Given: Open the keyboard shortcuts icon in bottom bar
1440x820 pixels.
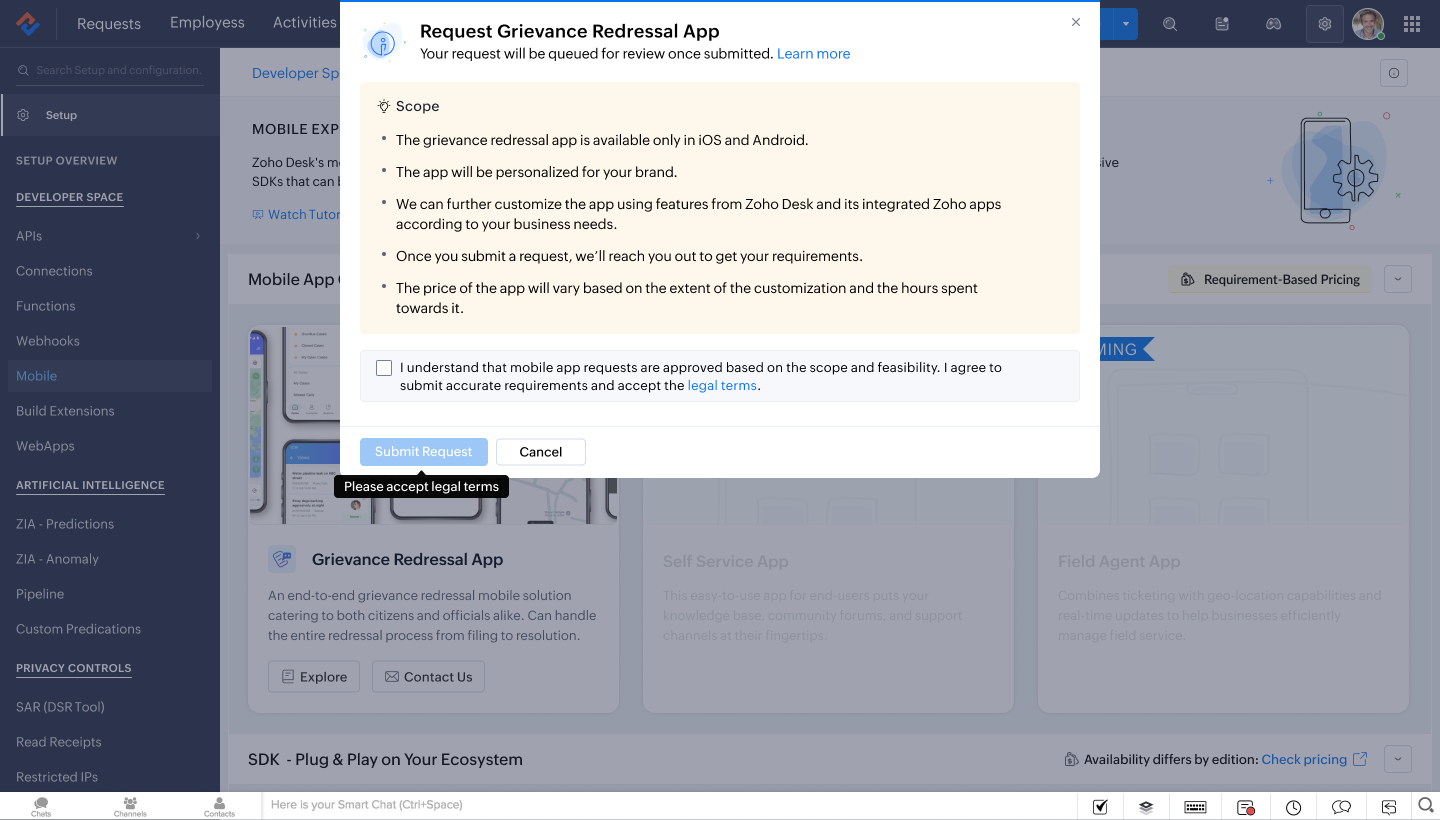Looking at the screenshot, I should (x=1195, y=807).
